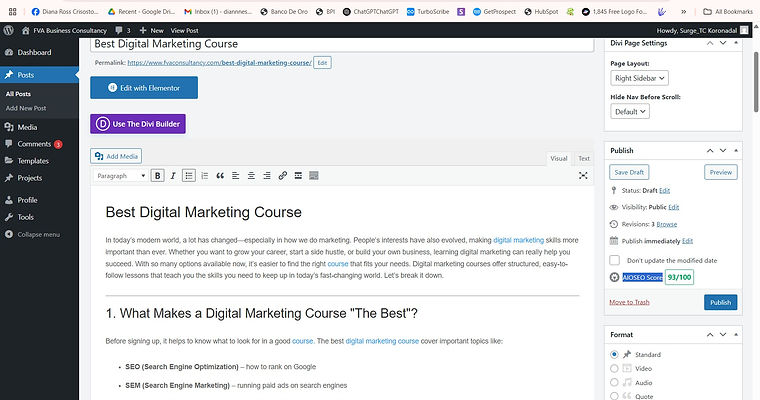
Task: Apply italic formatting in the editor
Action: coord(173,176)
